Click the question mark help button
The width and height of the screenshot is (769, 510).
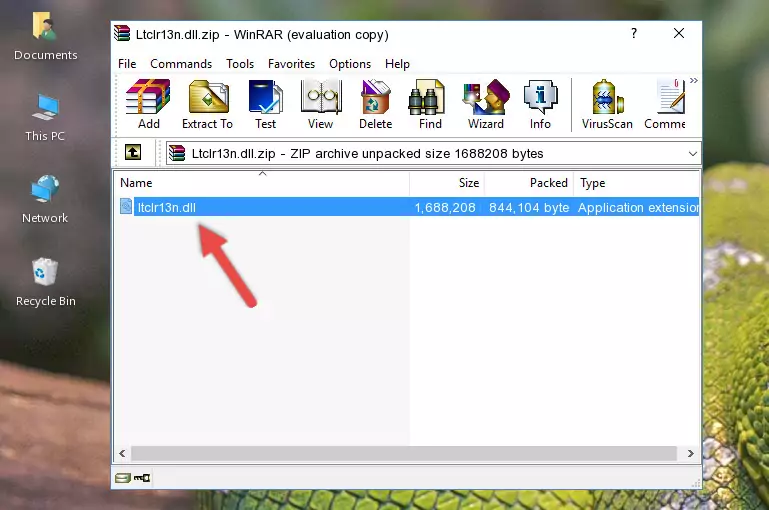point(634,33)
